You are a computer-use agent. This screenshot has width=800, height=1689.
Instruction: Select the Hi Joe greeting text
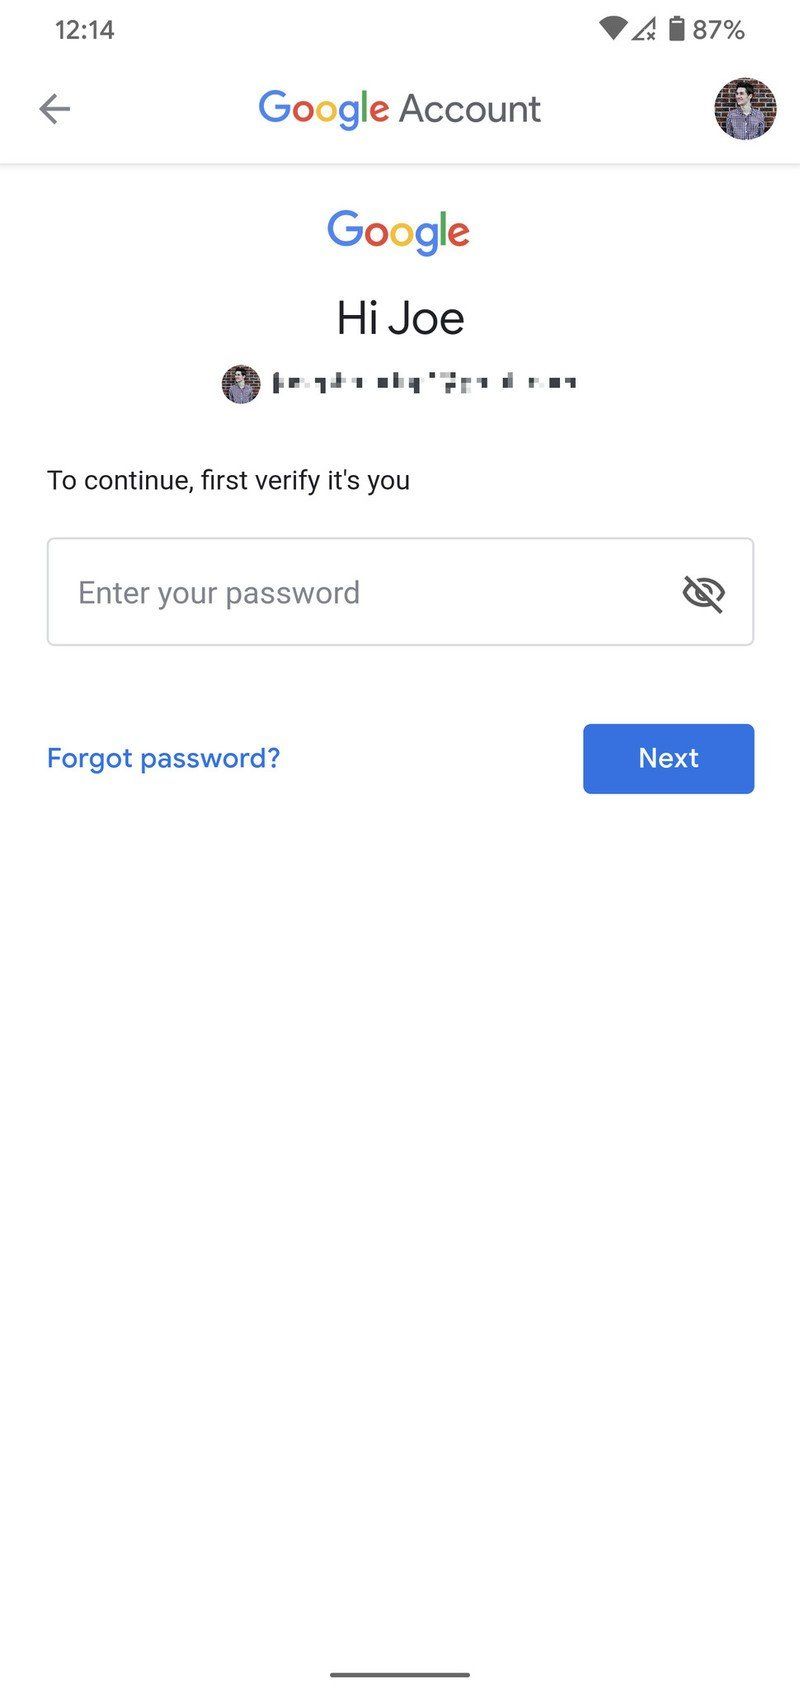[x=400, y=317]
